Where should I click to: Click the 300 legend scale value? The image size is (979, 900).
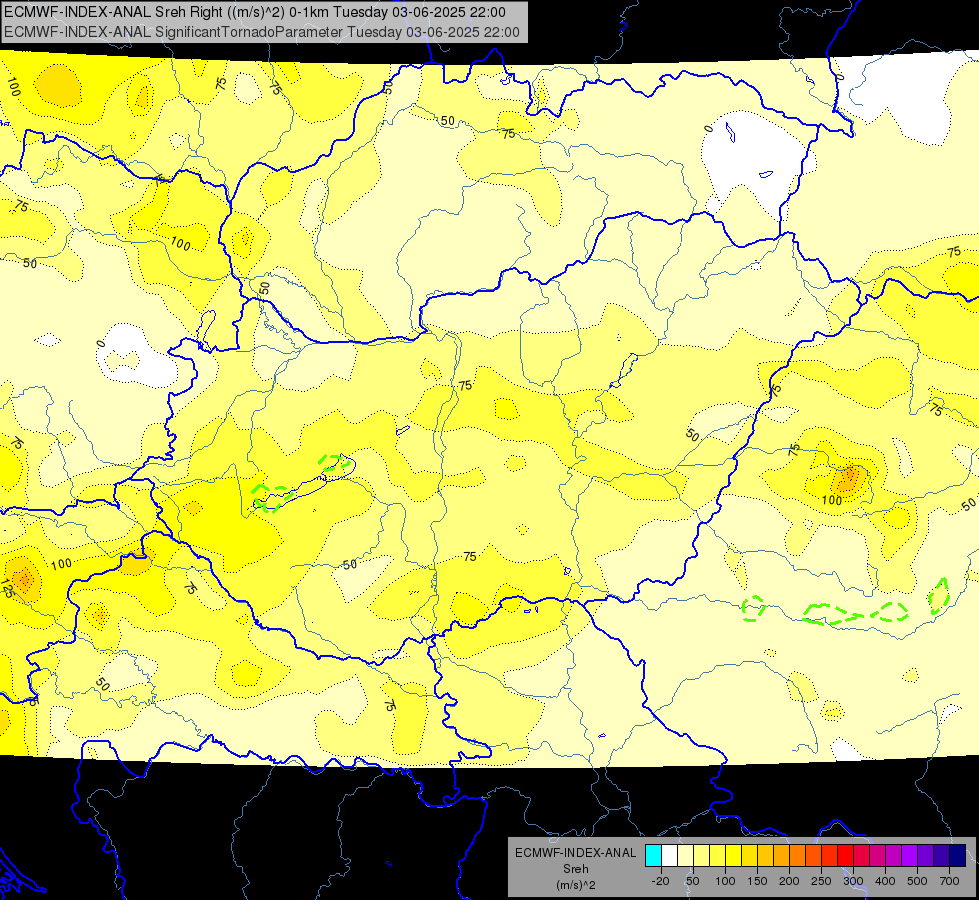point(853,881)
